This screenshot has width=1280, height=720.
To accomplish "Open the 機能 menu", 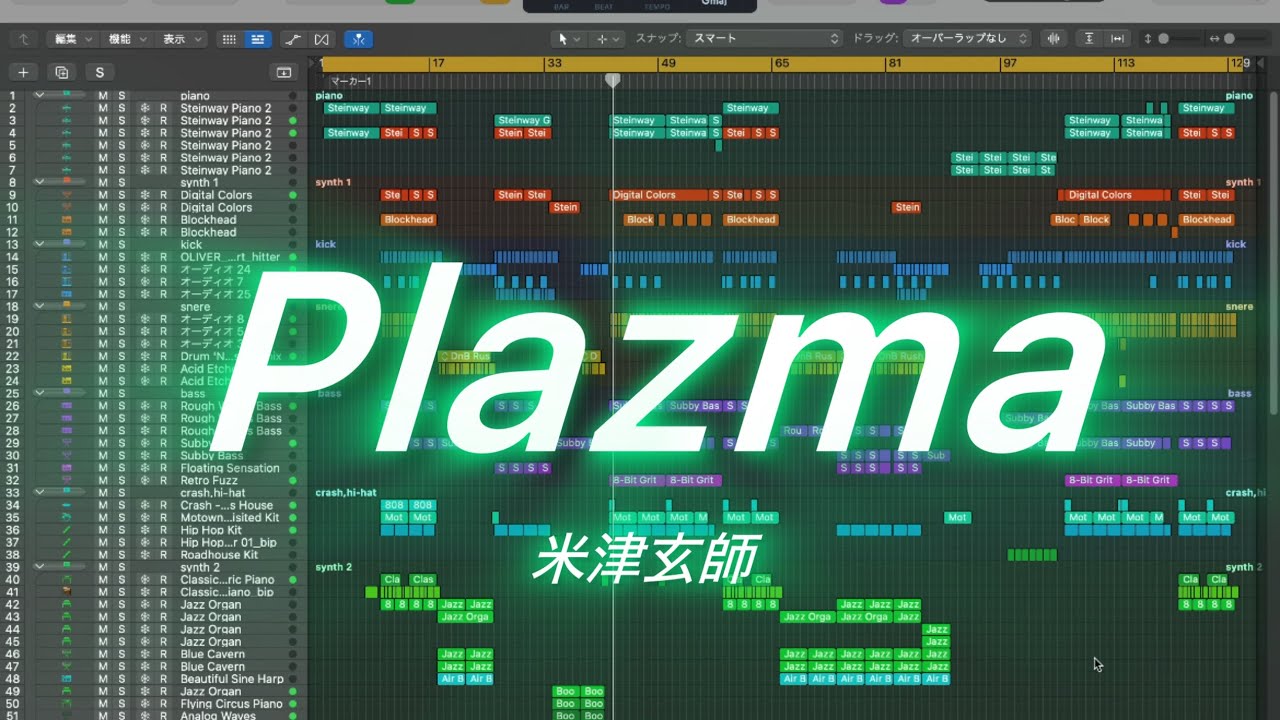I will pos(126,39).
